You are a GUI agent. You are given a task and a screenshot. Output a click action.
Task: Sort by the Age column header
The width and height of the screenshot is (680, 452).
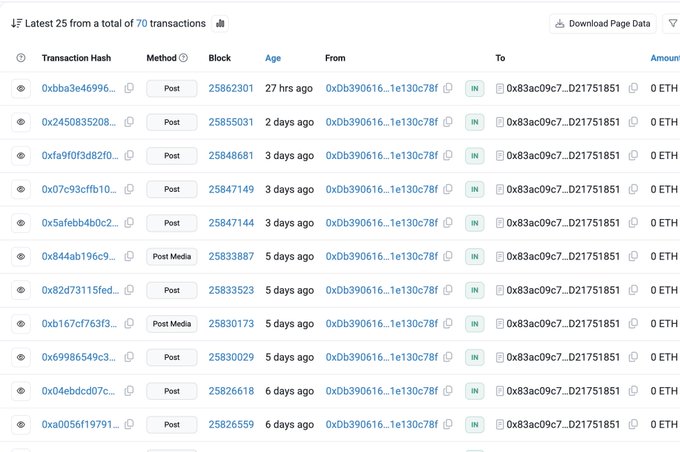273,58
